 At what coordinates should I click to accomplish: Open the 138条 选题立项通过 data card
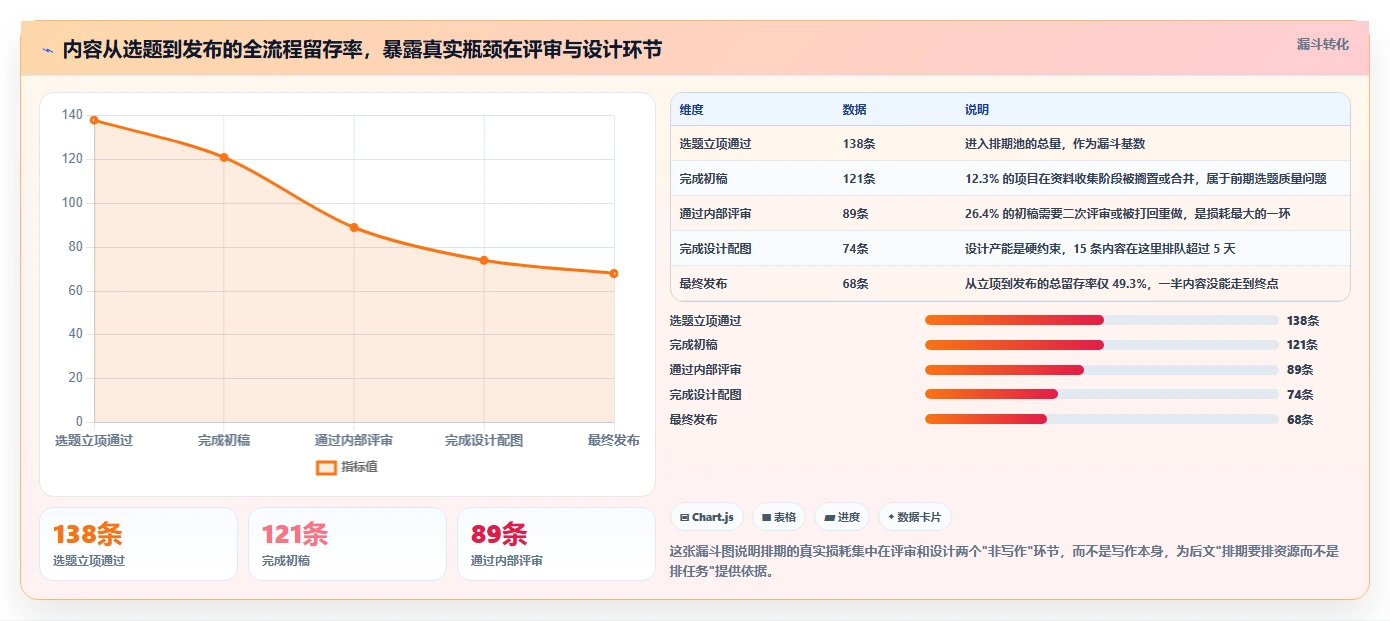138,544
